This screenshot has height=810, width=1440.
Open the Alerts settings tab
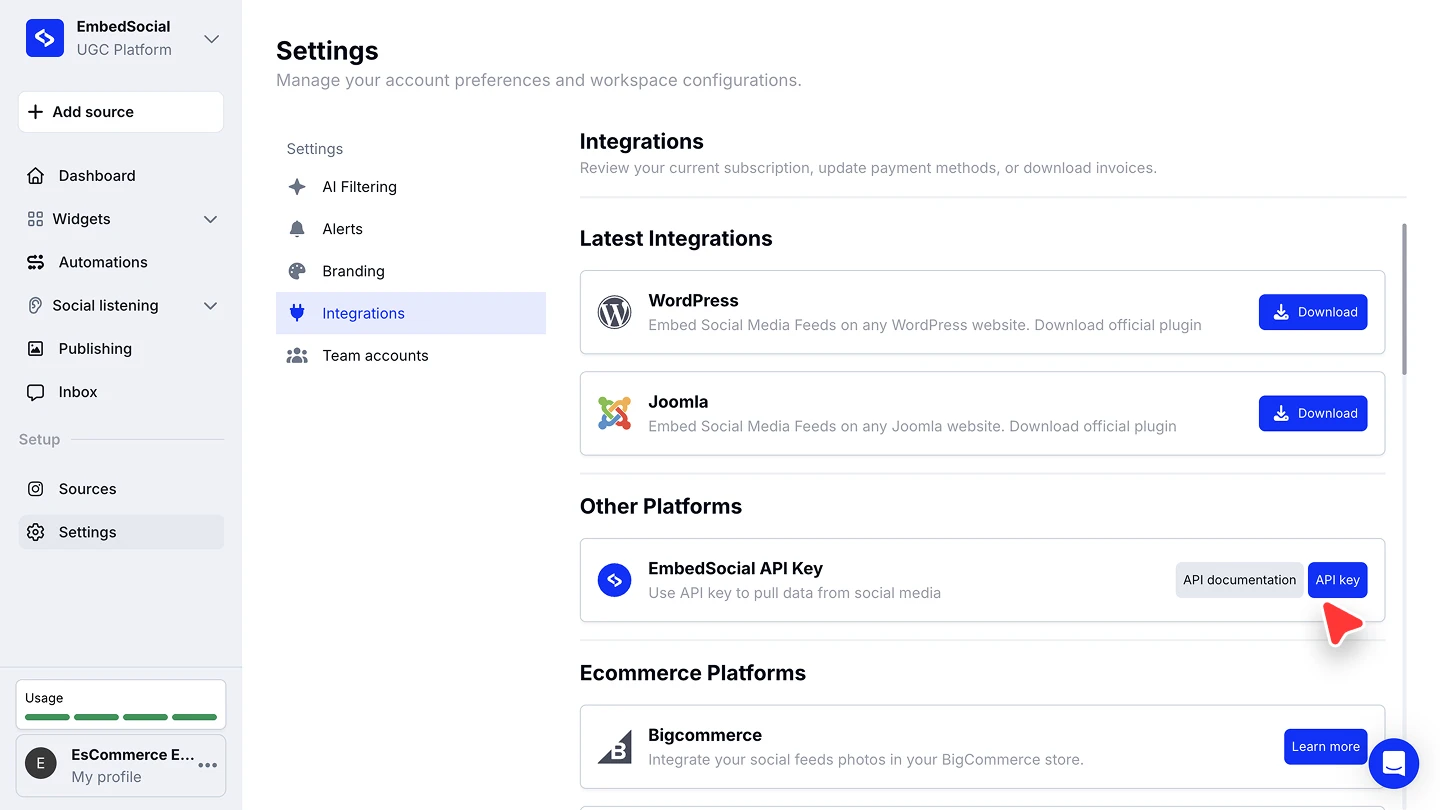[x=411, y=229]
